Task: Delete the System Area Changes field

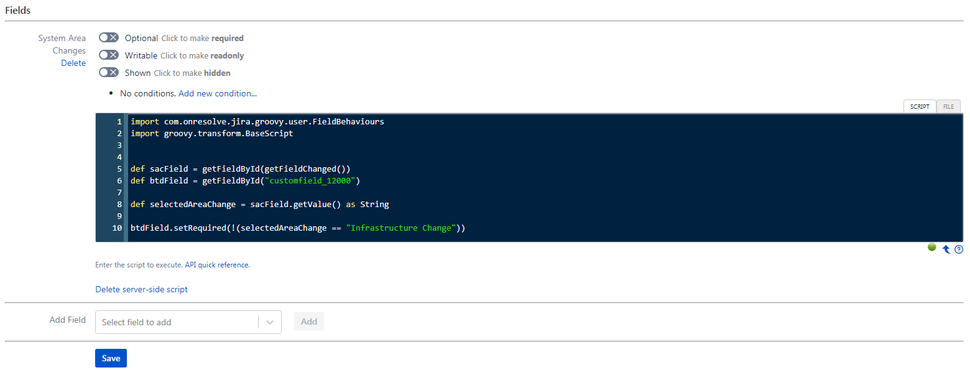Action: point(73,63)
